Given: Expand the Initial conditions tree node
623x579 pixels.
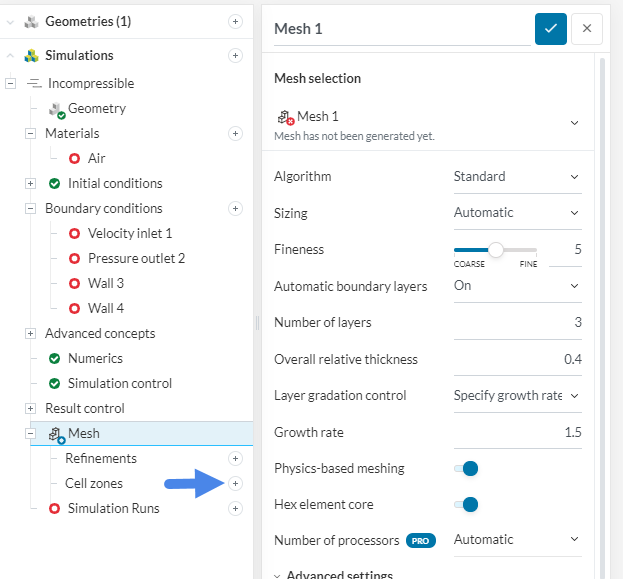Looking at the screenshot, I should point(30,183).
